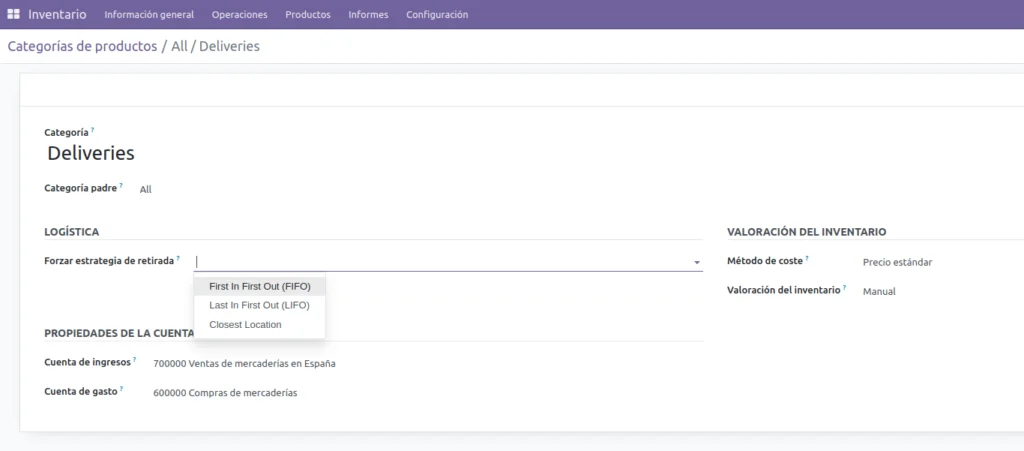Go to Categorías de productos breadcrumb
Viewport: 1024px width, 451px height.
point(82,46)
